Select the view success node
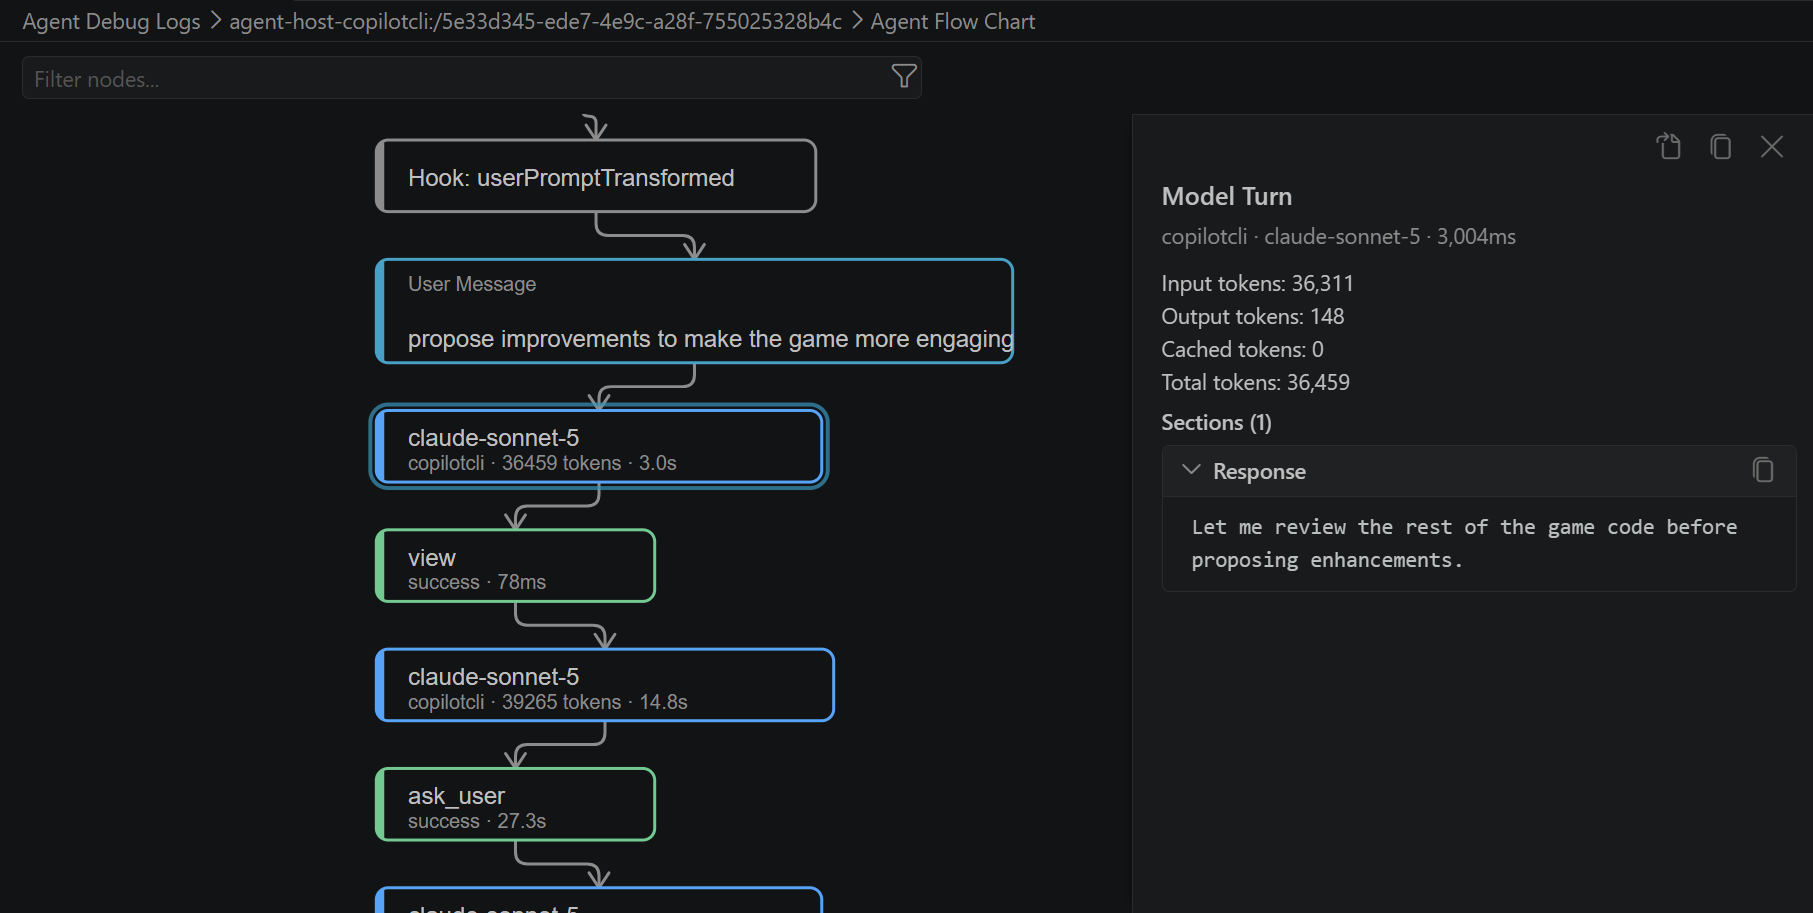 (515, 566)
